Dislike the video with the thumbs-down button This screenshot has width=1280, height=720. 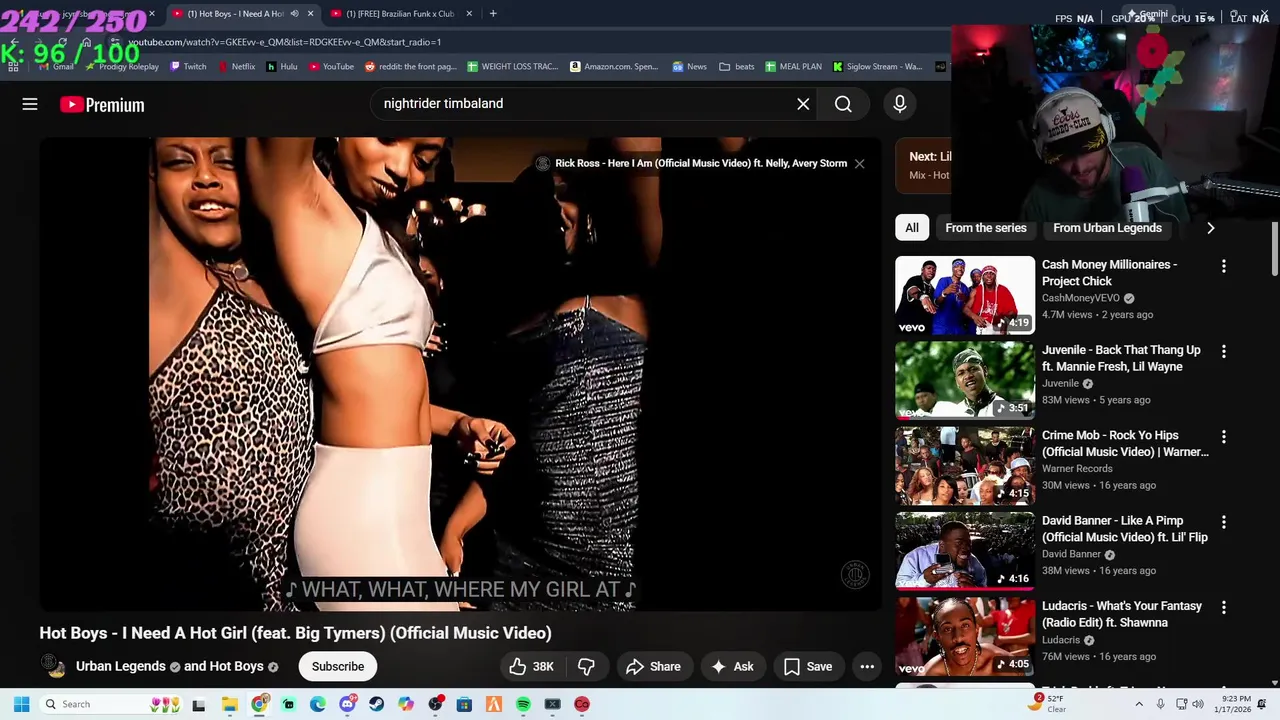(x=586, y=666)
